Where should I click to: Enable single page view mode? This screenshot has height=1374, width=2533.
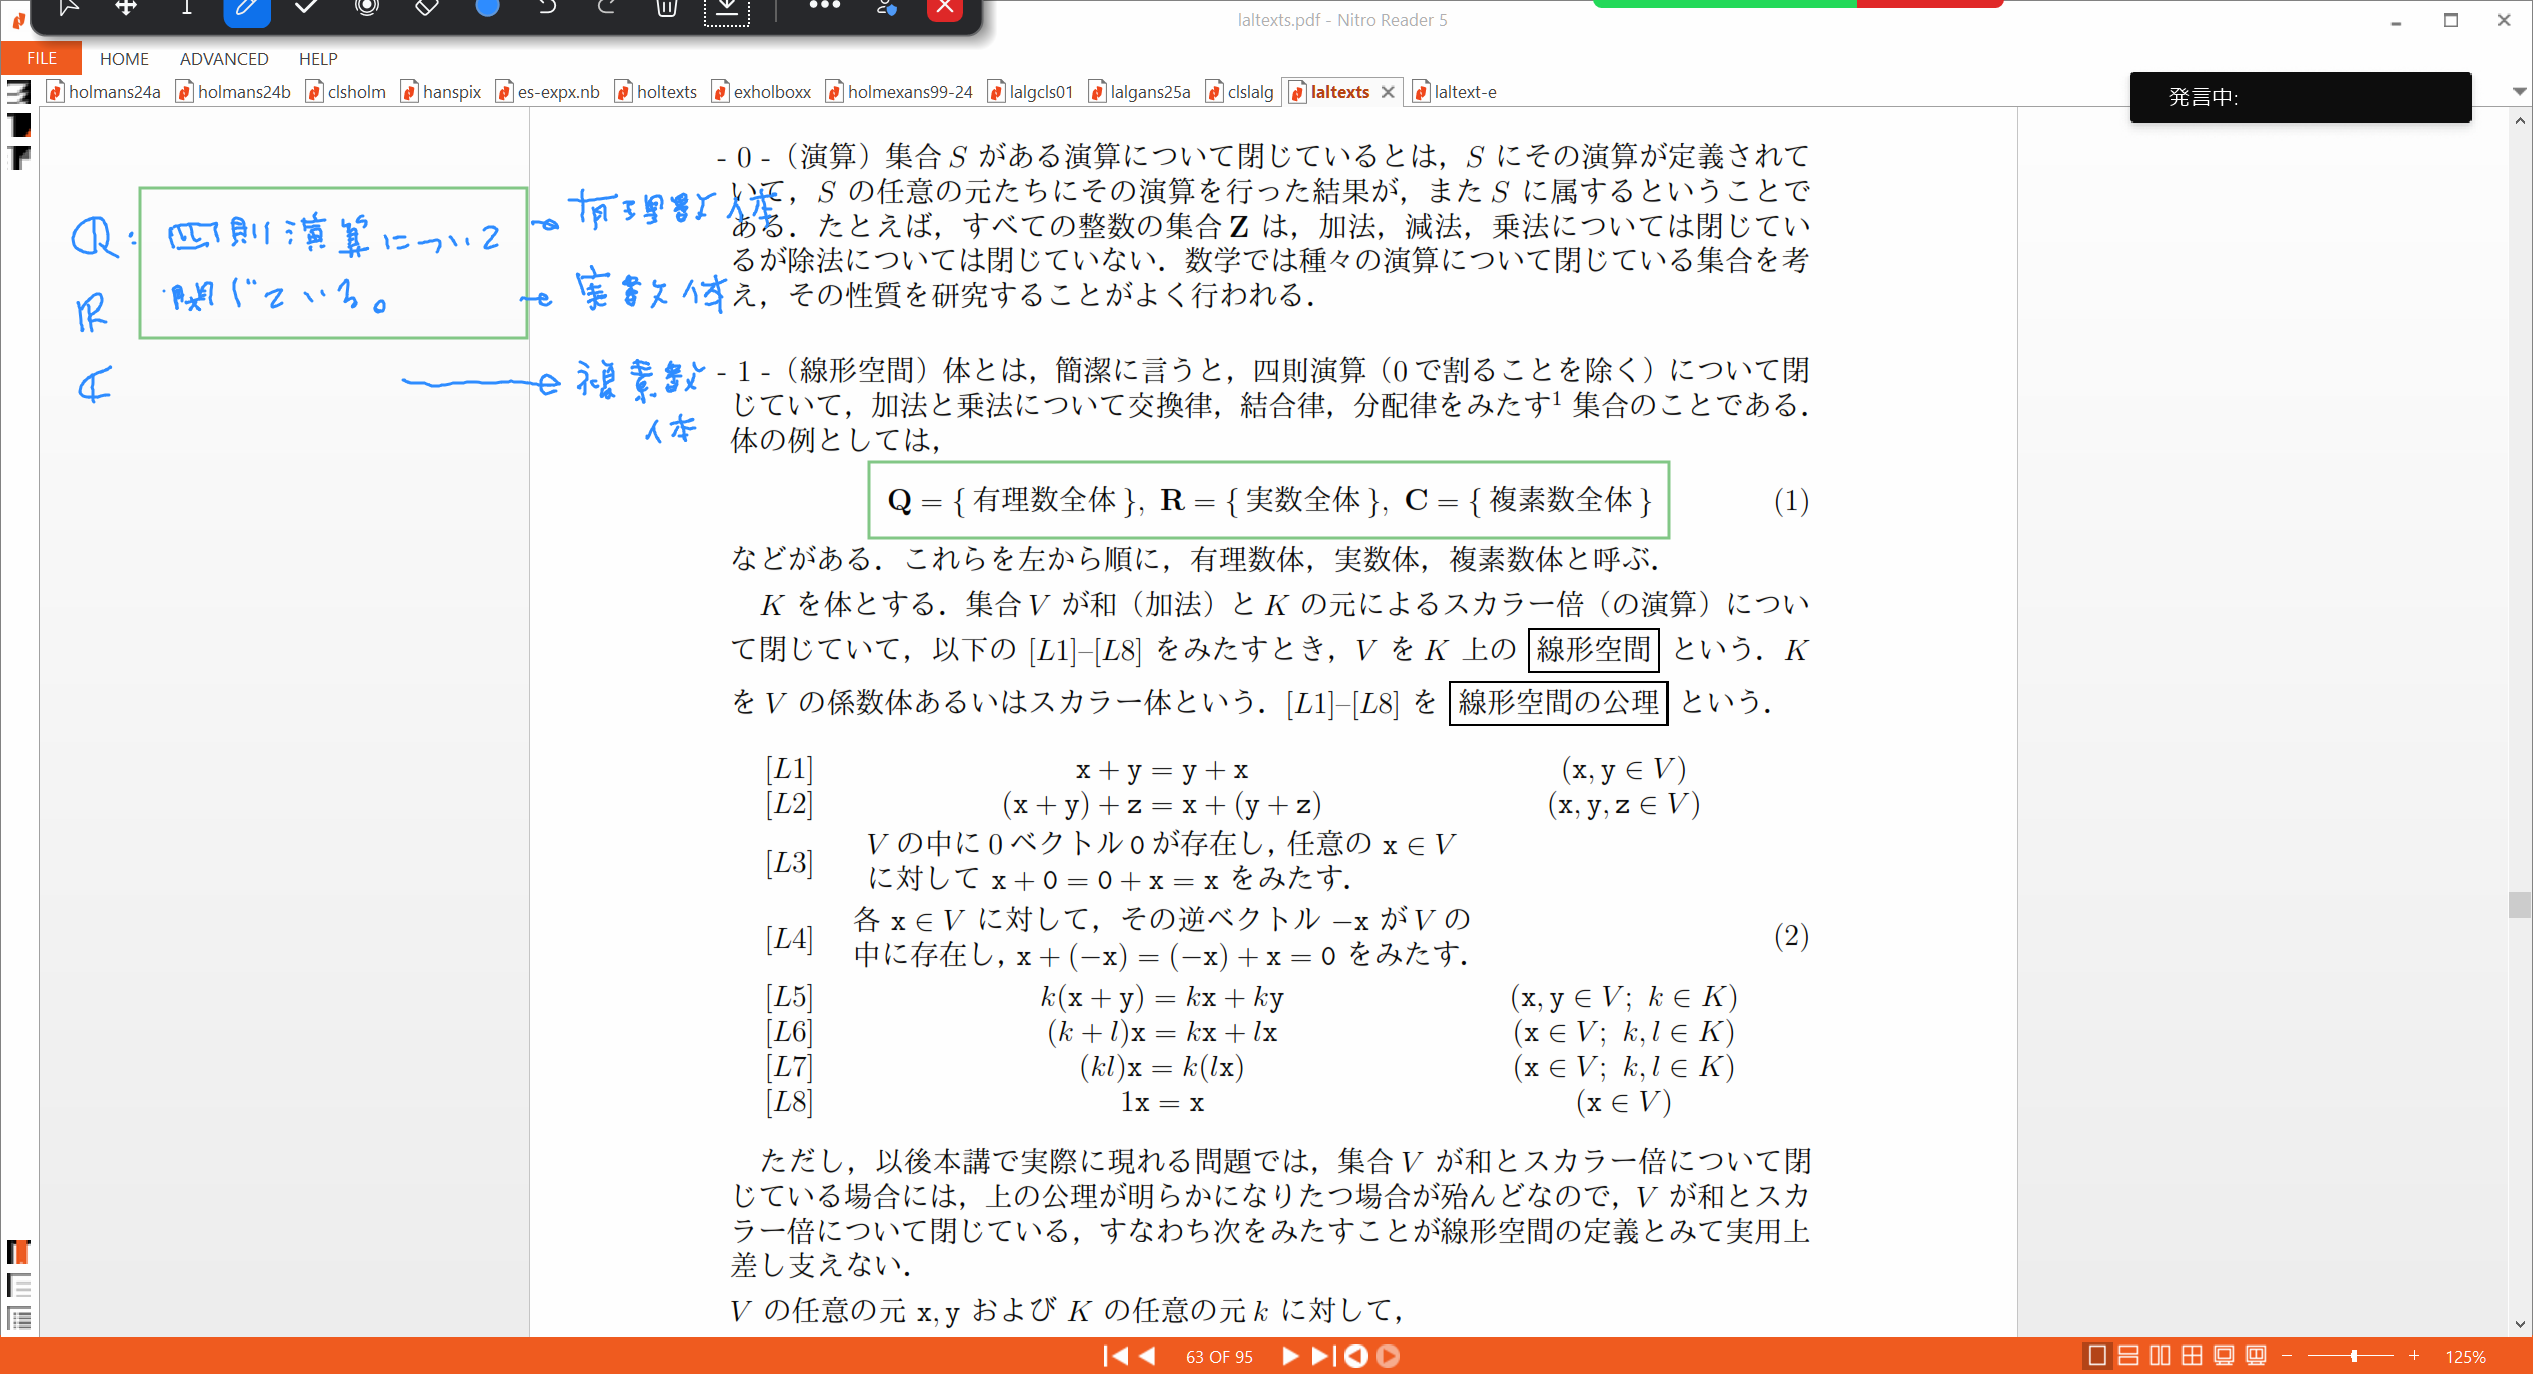point(2097,1356)
